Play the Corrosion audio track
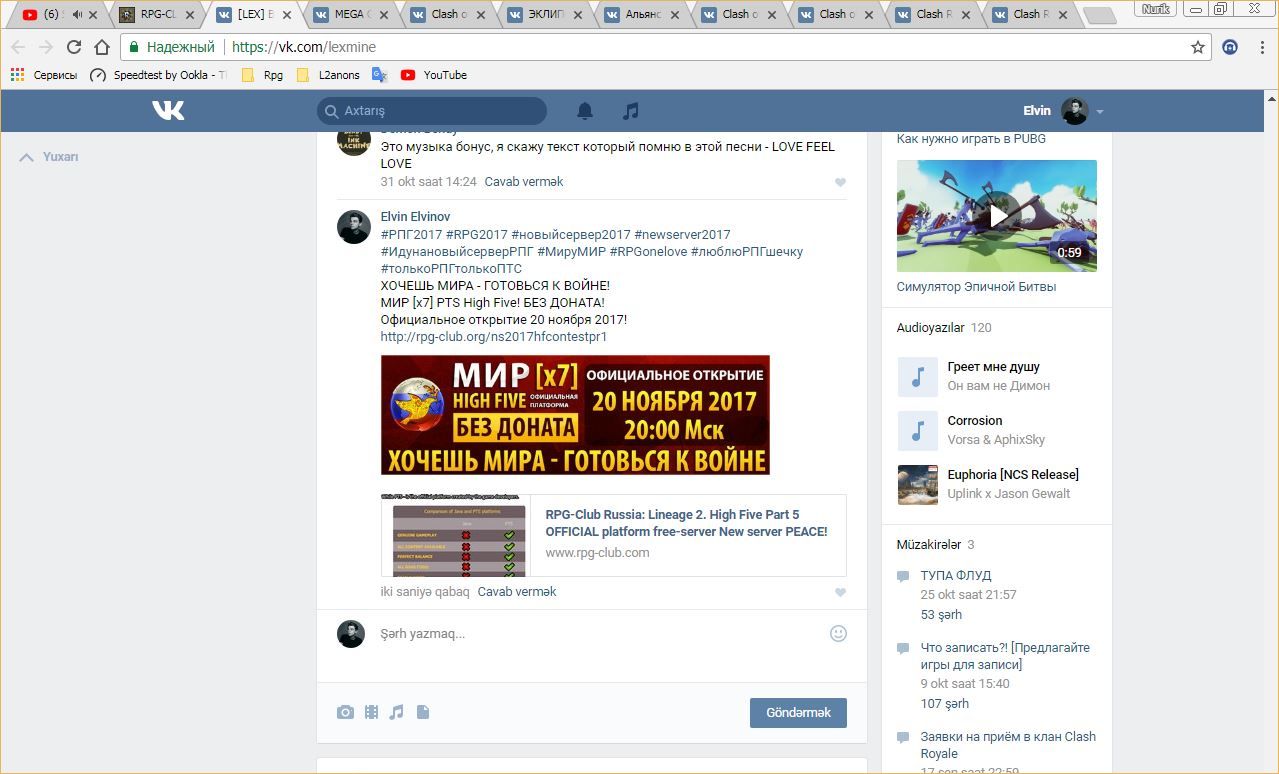Image resolution: width=1279 pixels, height=774 pixels. point(917,430)
